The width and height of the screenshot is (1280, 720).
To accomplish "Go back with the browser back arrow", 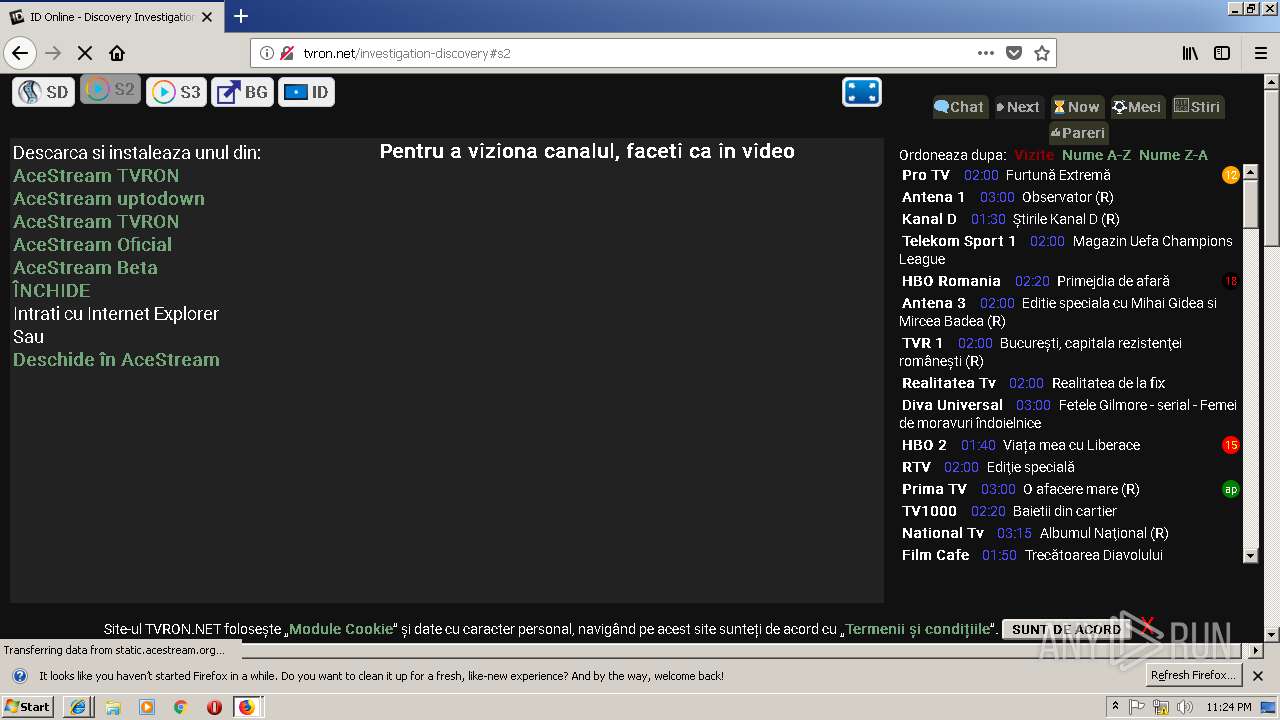I will (20, 53).
